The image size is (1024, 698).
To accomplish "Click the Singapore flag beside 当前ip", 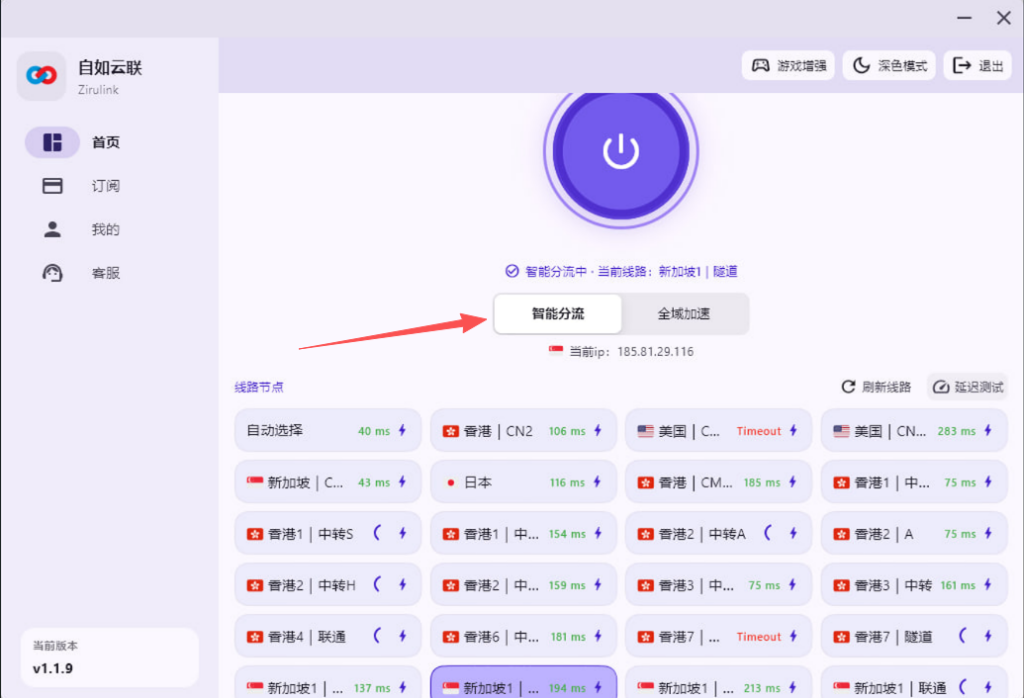I will pyautogui.click(x=556, y=351).
